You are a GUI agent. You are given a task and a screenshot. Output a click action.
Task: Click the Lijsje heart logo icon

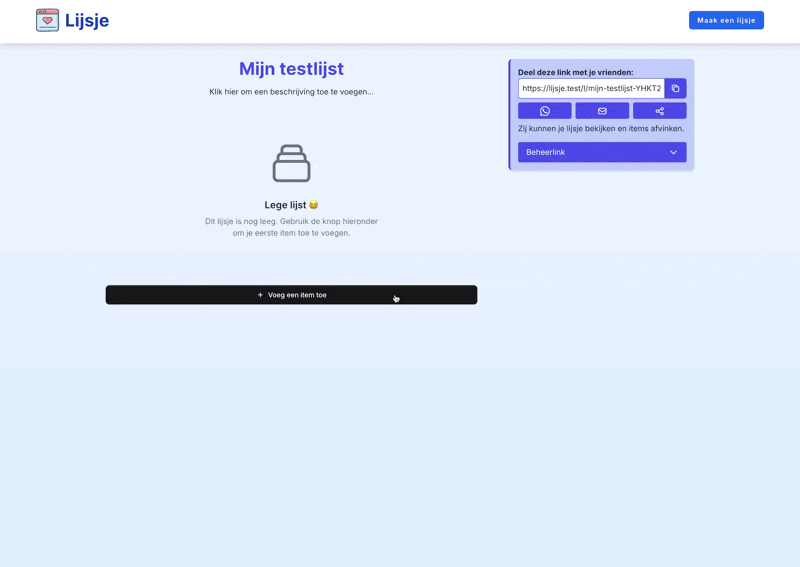47,20
